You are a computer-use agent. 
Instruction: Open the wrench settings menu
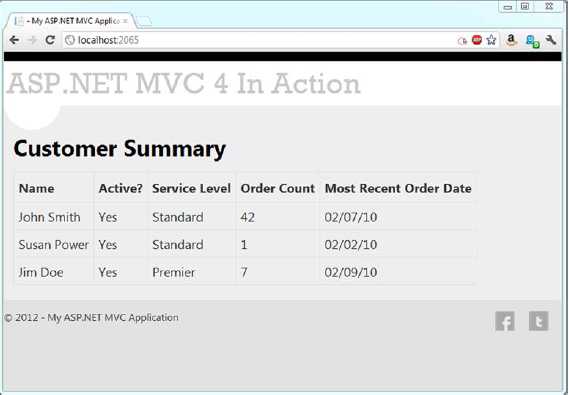tap(550, 40)
